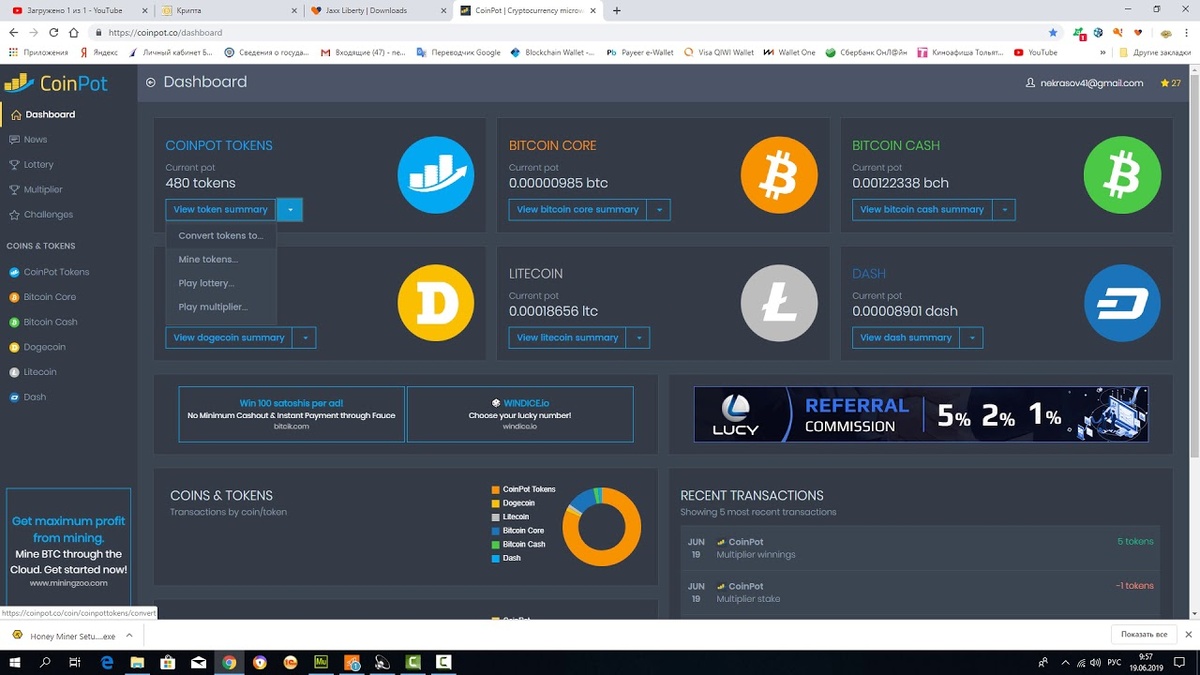The width and height of the screenshot is (1200, 675).
Task: Click the browser home icon
Action: tap(73, 32)
